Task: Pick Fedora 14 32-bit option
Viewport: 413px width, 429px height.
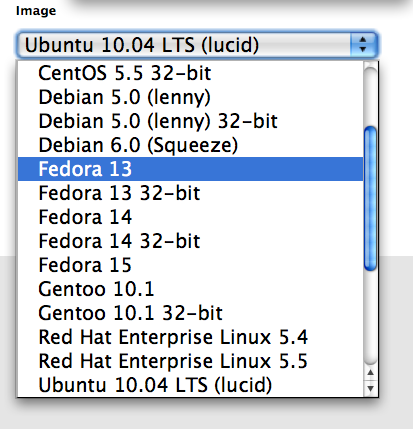Action: [x=190, y=241]
